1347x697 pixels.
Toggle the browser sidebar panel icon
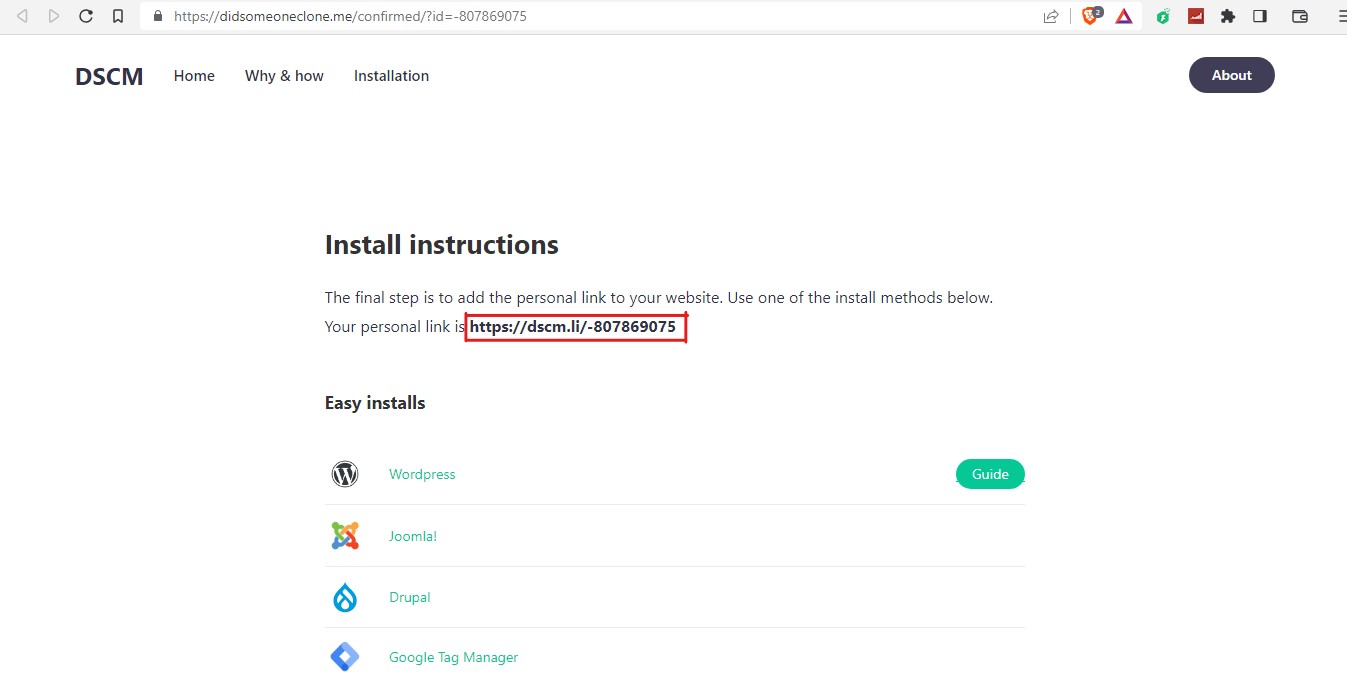[x=1260, y=16]
